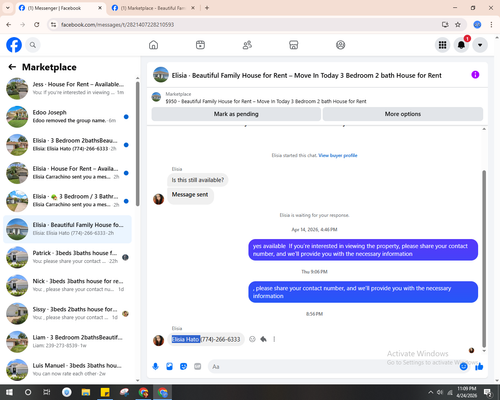Record a voice clip with microphone icon
This screenshot has width=500, height=400.
coord(155,367)
